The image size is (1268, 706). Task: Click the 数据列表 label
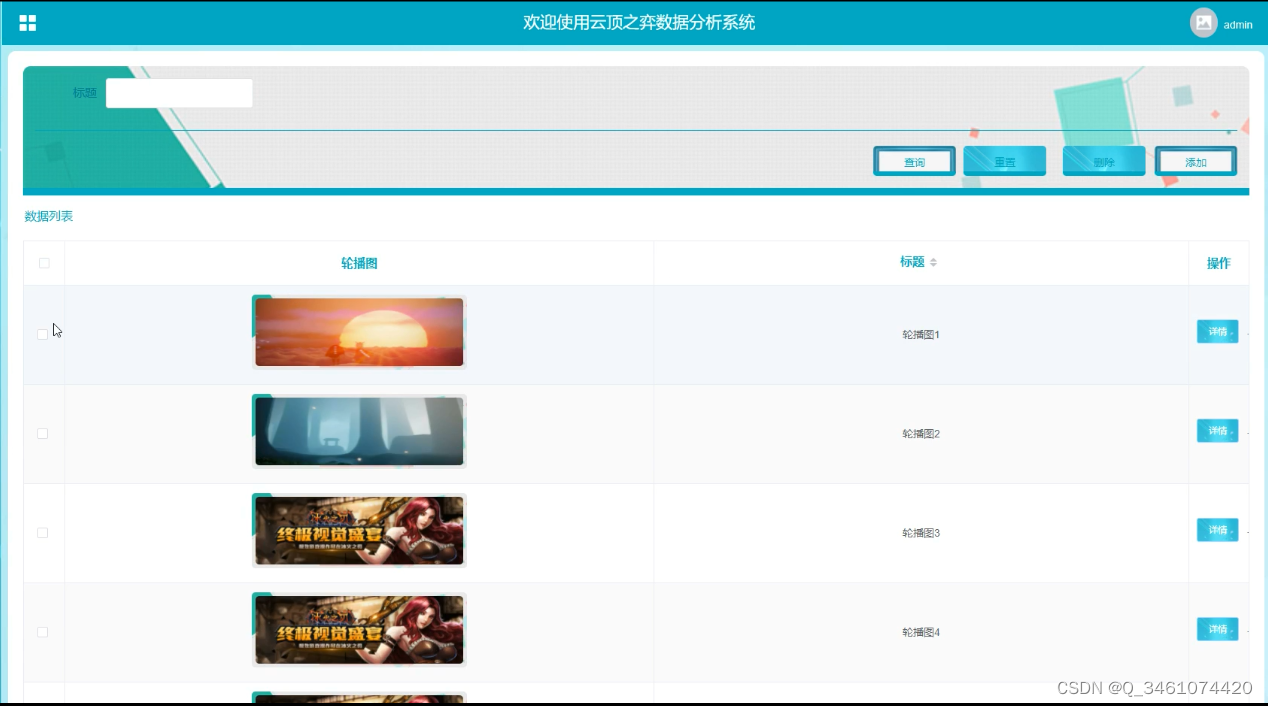(49, 216)
